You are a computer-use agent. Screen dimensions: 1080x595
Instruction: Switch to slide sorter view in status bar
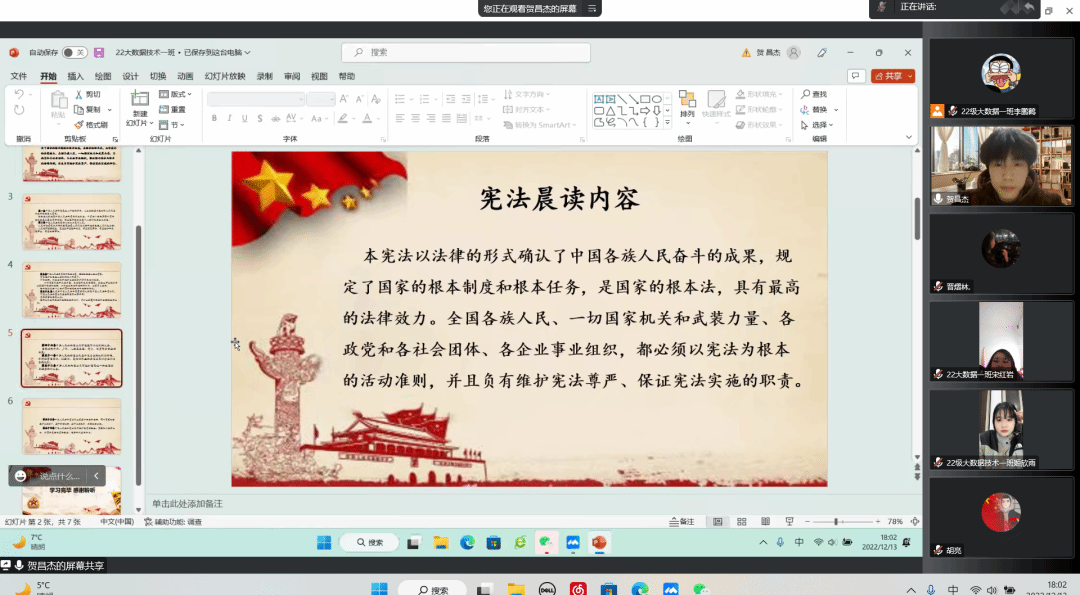[741, 522]
